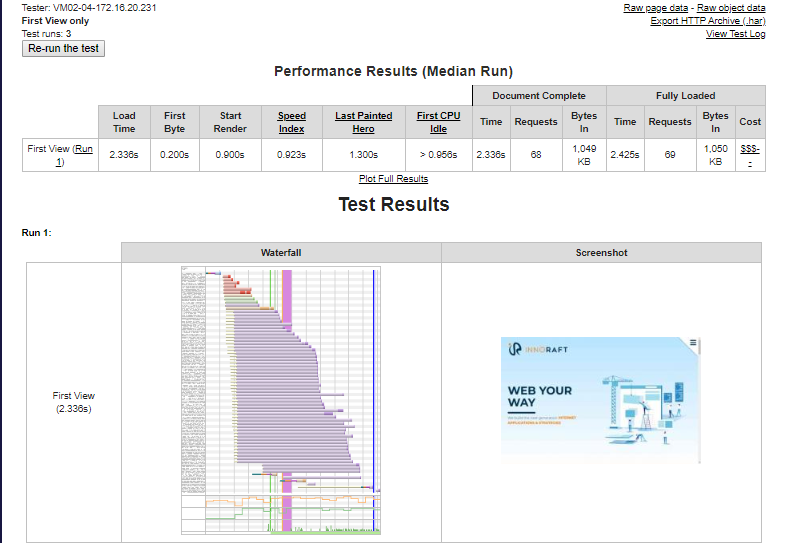Screen dimensions: 786x543
Task: Select the 0.923s Speed Index value
Action: coord(291,155)
